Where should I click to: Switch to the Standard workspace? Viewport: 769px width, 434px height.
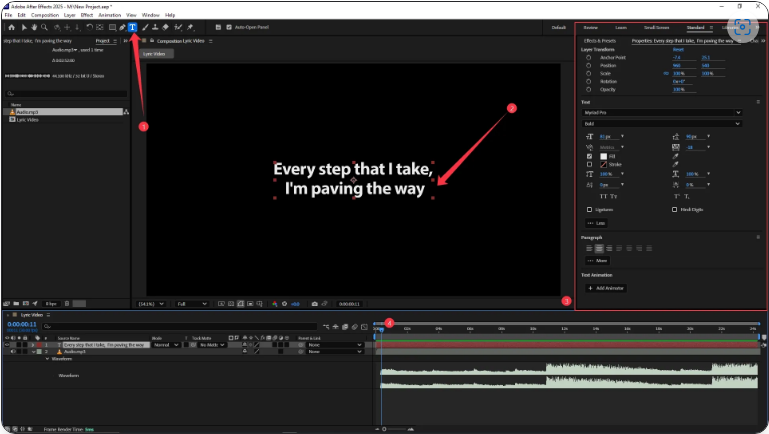coord(695,27)
